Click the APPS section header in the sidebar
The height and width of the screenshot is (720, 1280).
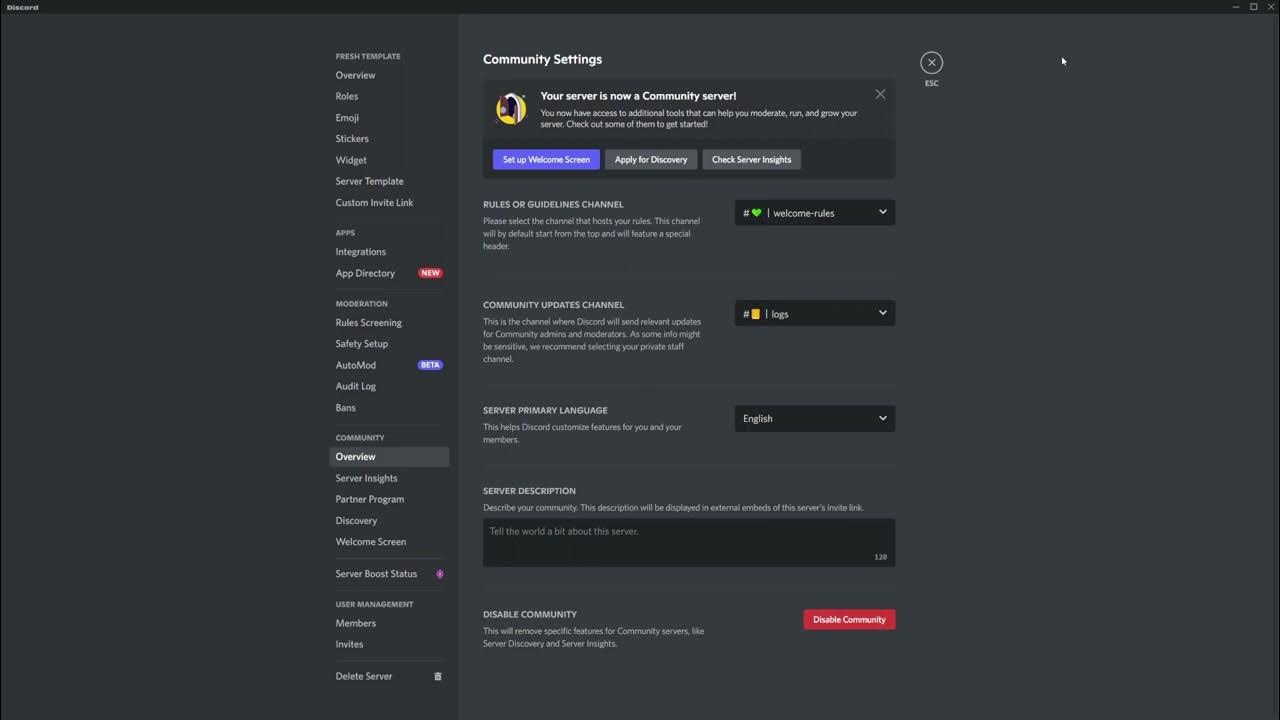(x=345, y=233)
